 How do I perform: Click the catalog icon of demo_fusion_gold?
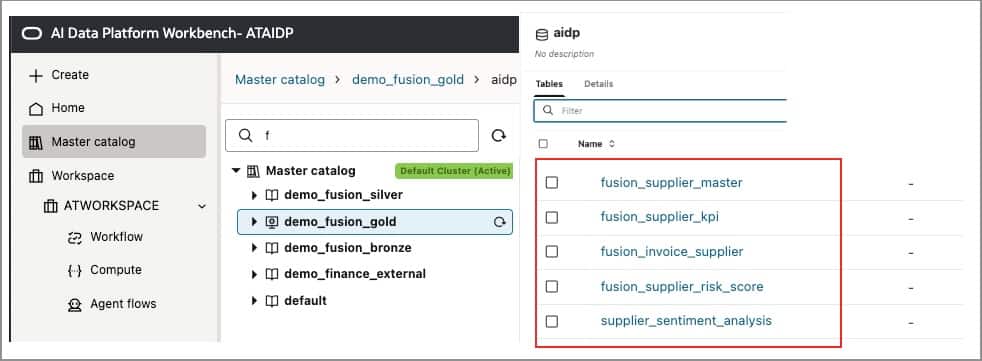(272, 222)
